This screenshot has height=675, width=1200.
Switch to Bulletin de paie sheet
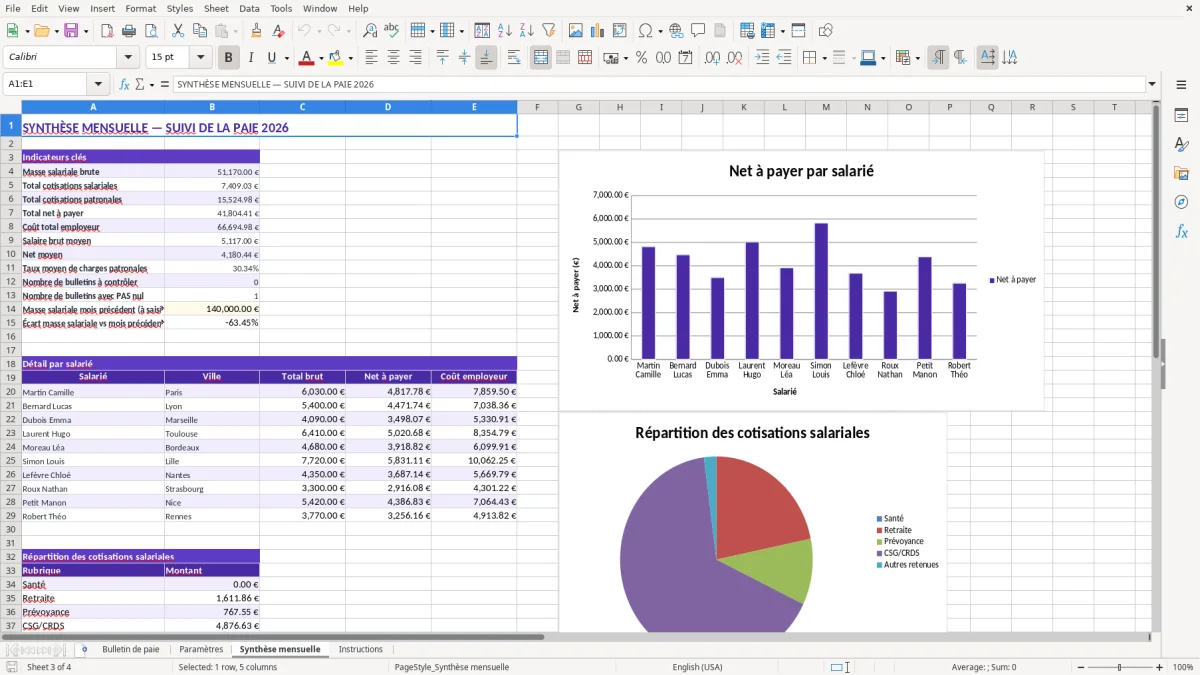(x=130, y=649)
